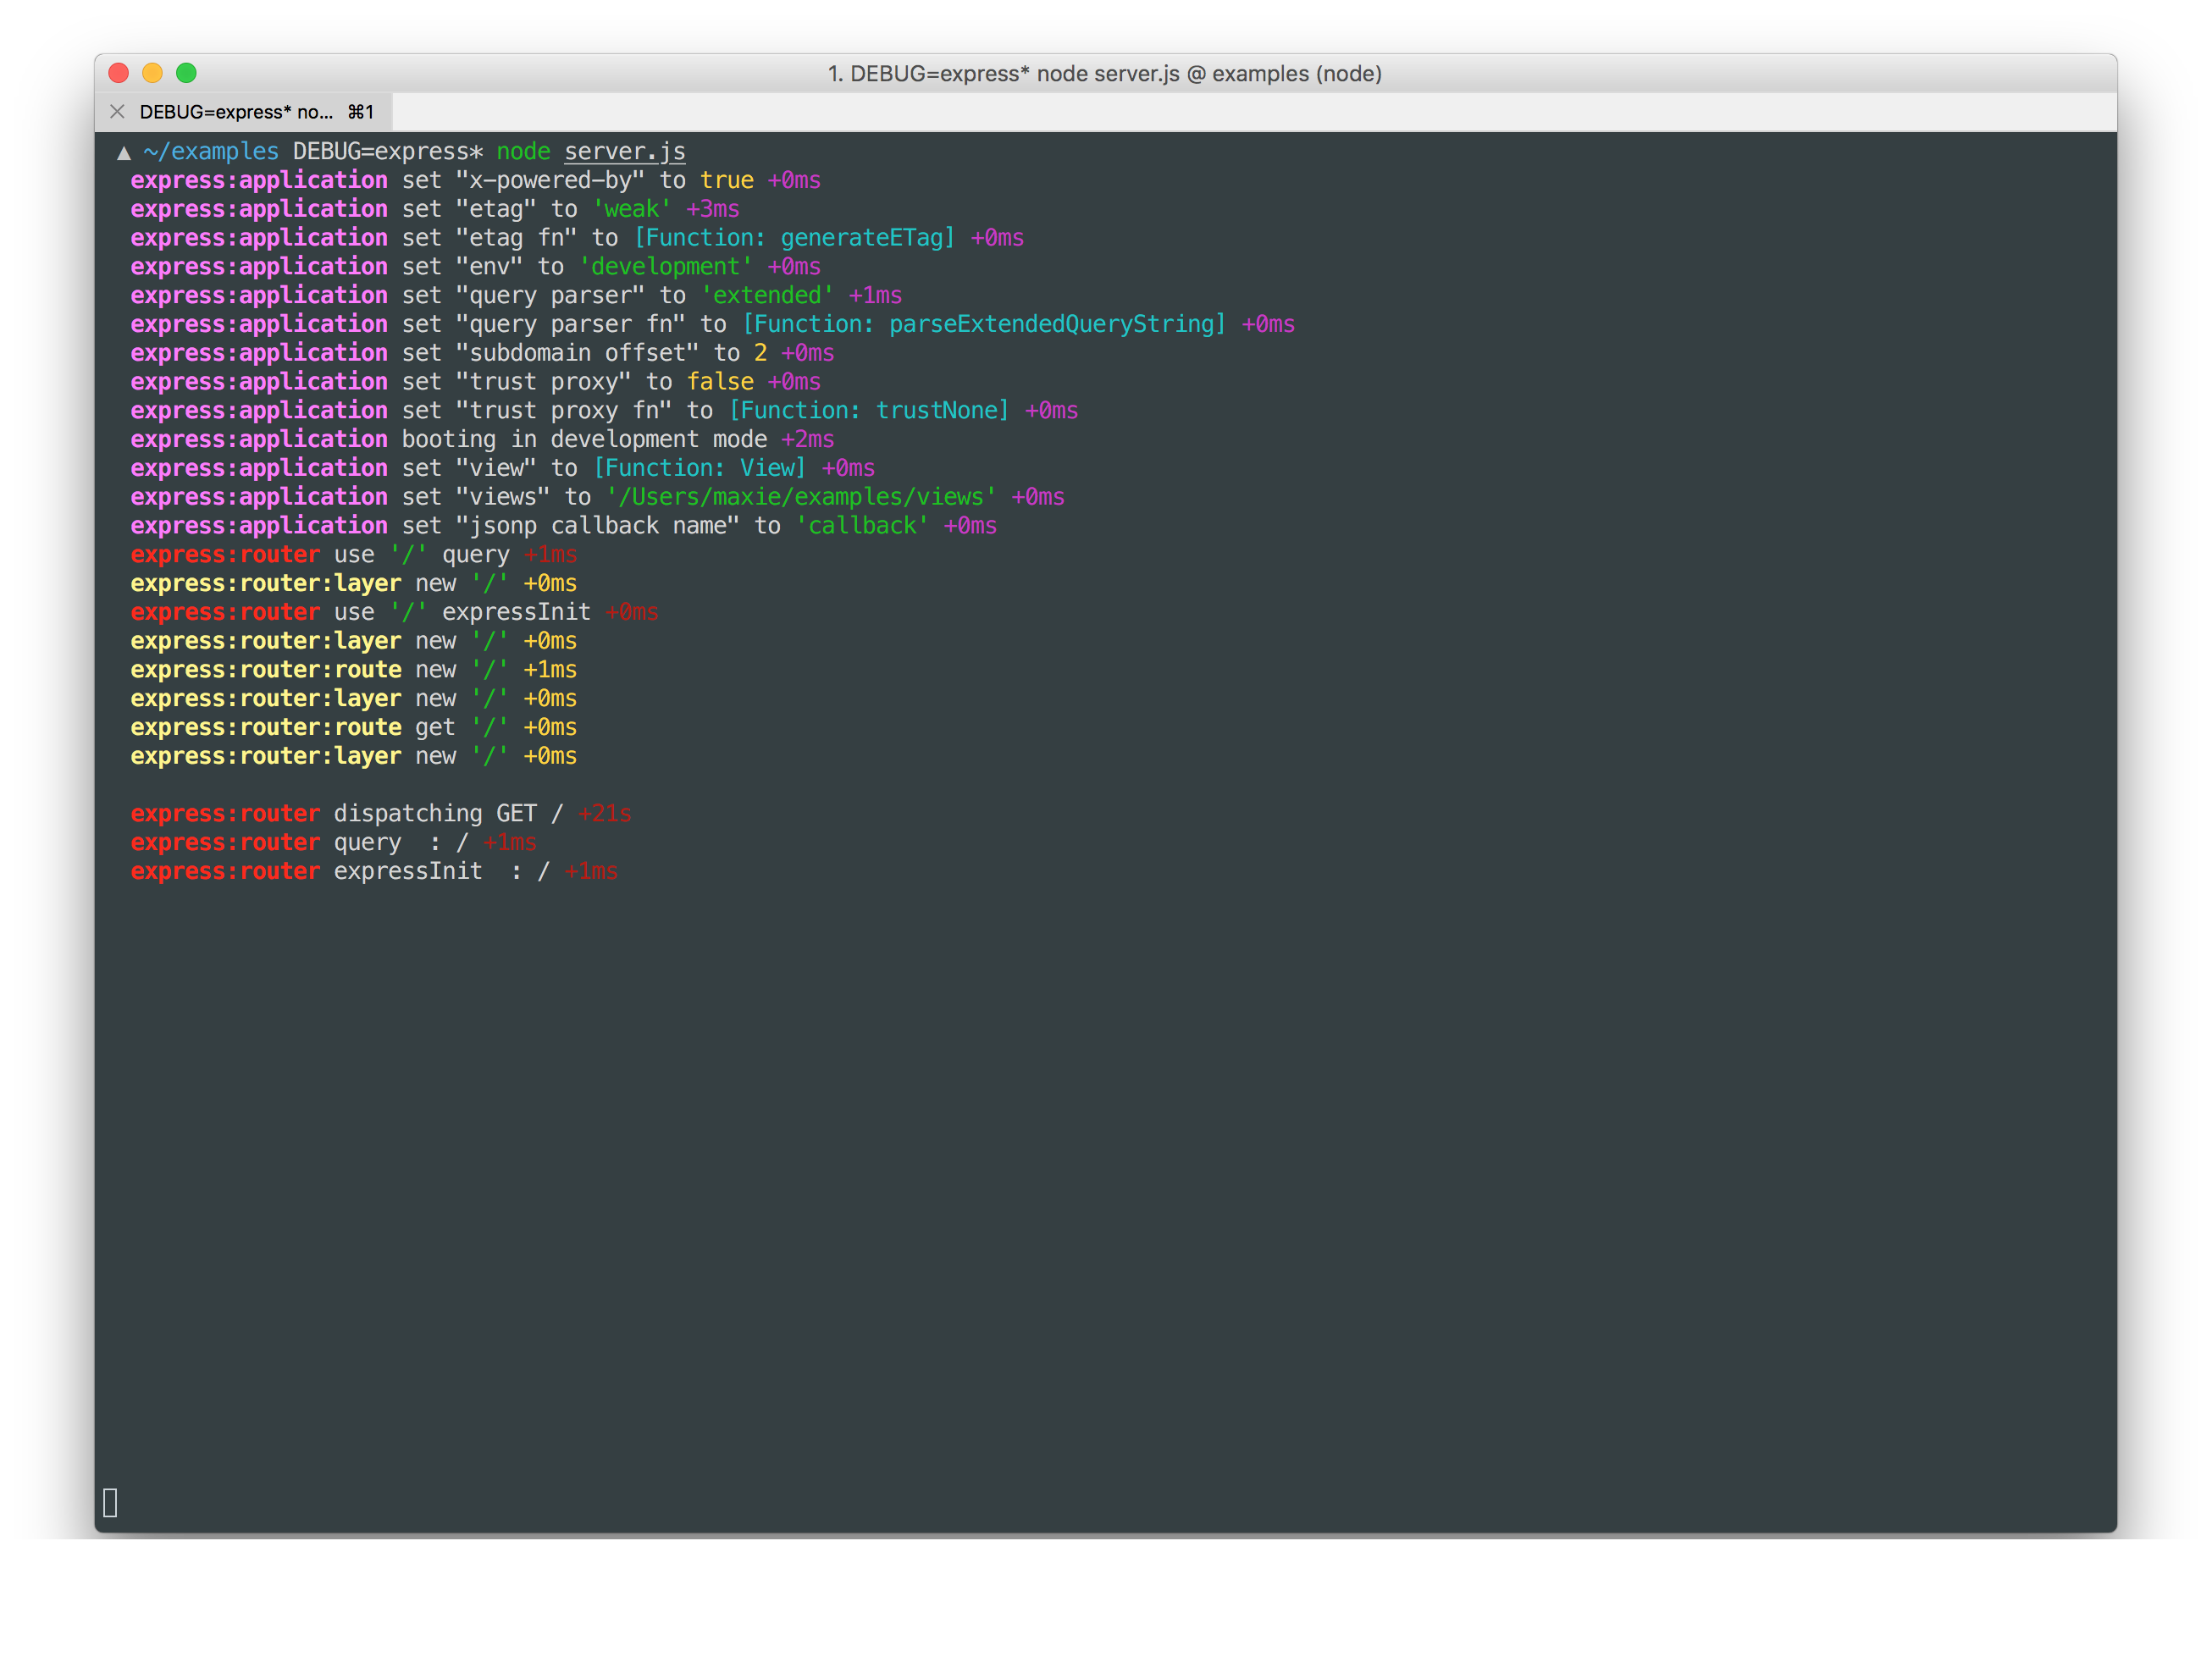Click the terminal cursor block at bottom

(x=110, y=1502)
